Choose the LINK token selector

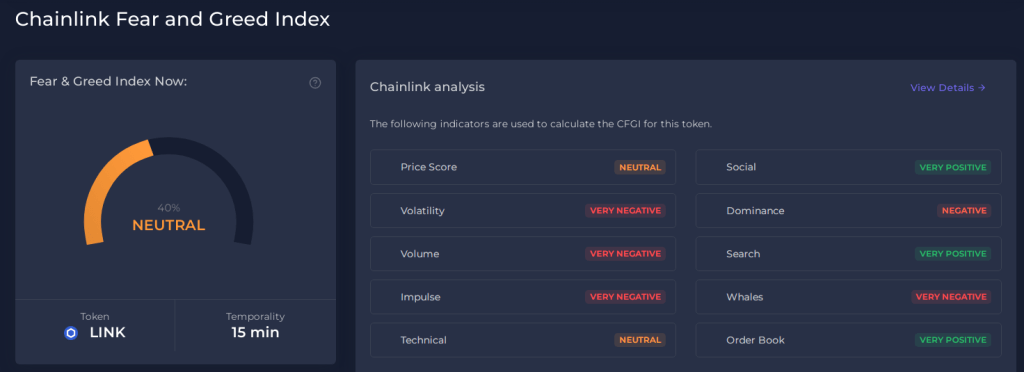click(x=95, y=325)
